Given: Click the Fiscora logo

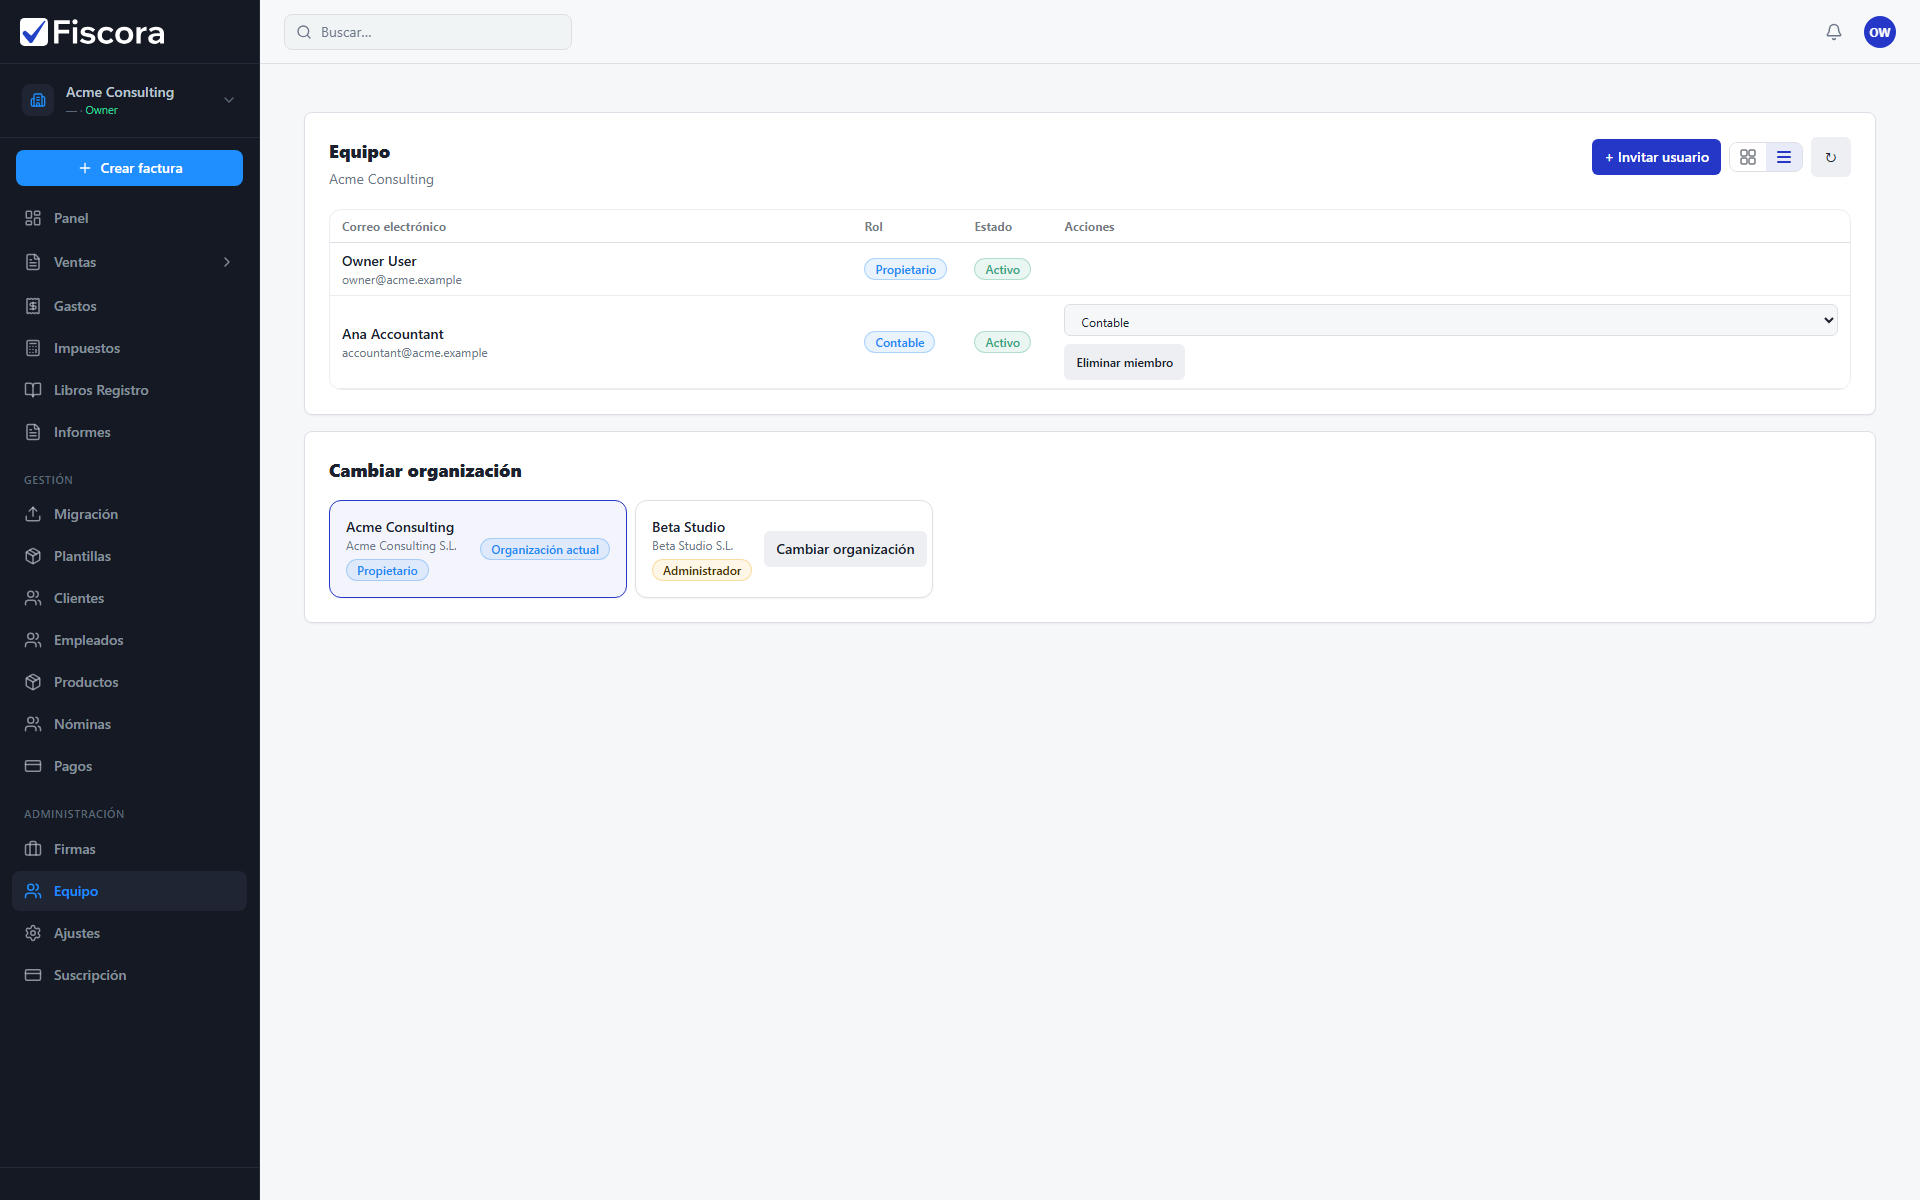Looking at the screenshot, I should coord(92,32).
